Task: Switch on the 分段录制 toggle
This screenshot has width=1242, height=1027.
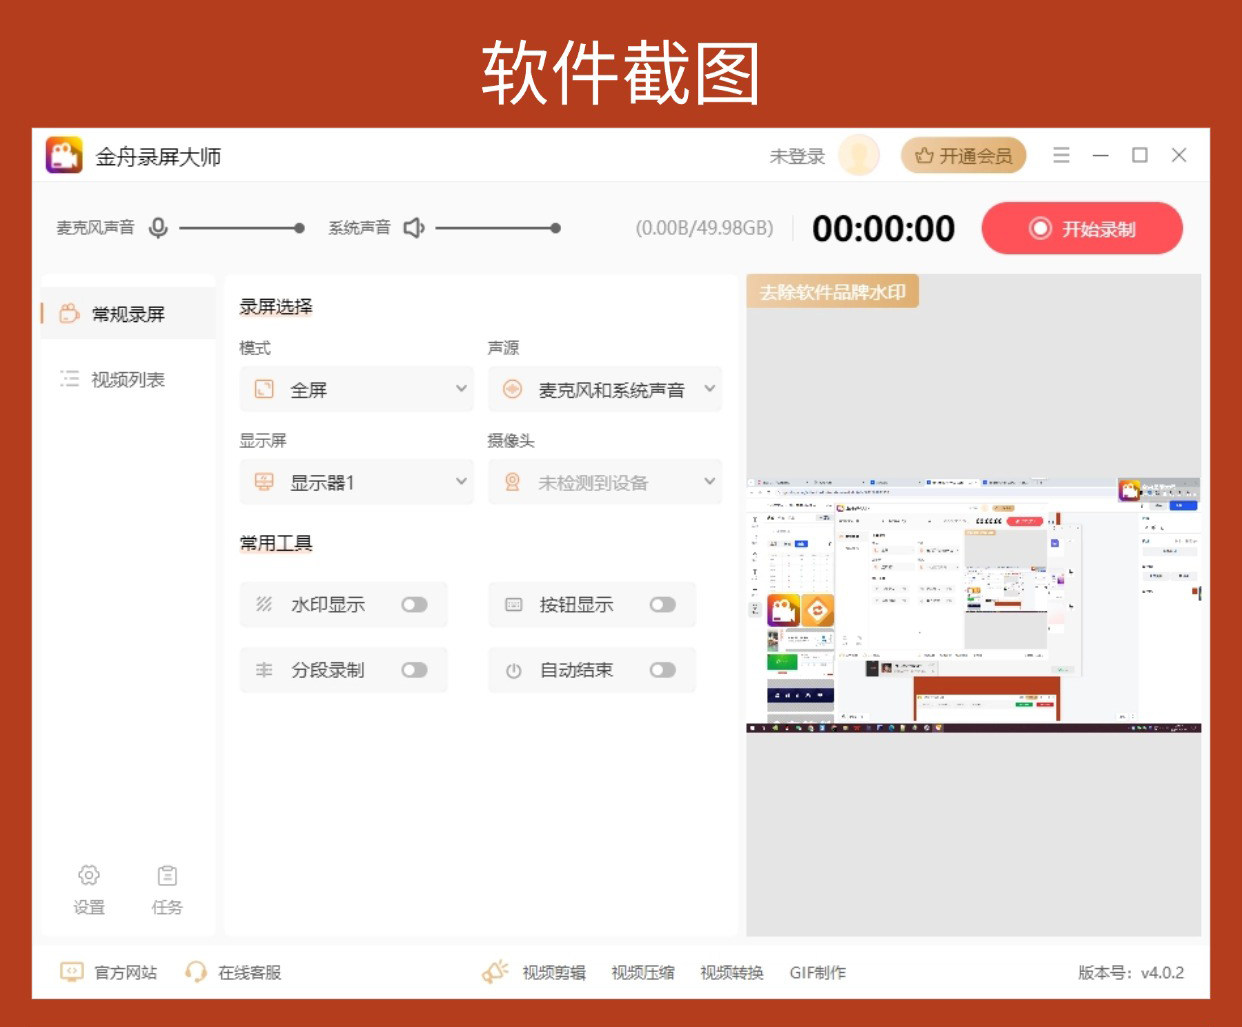Action: [x=414, y=670]
